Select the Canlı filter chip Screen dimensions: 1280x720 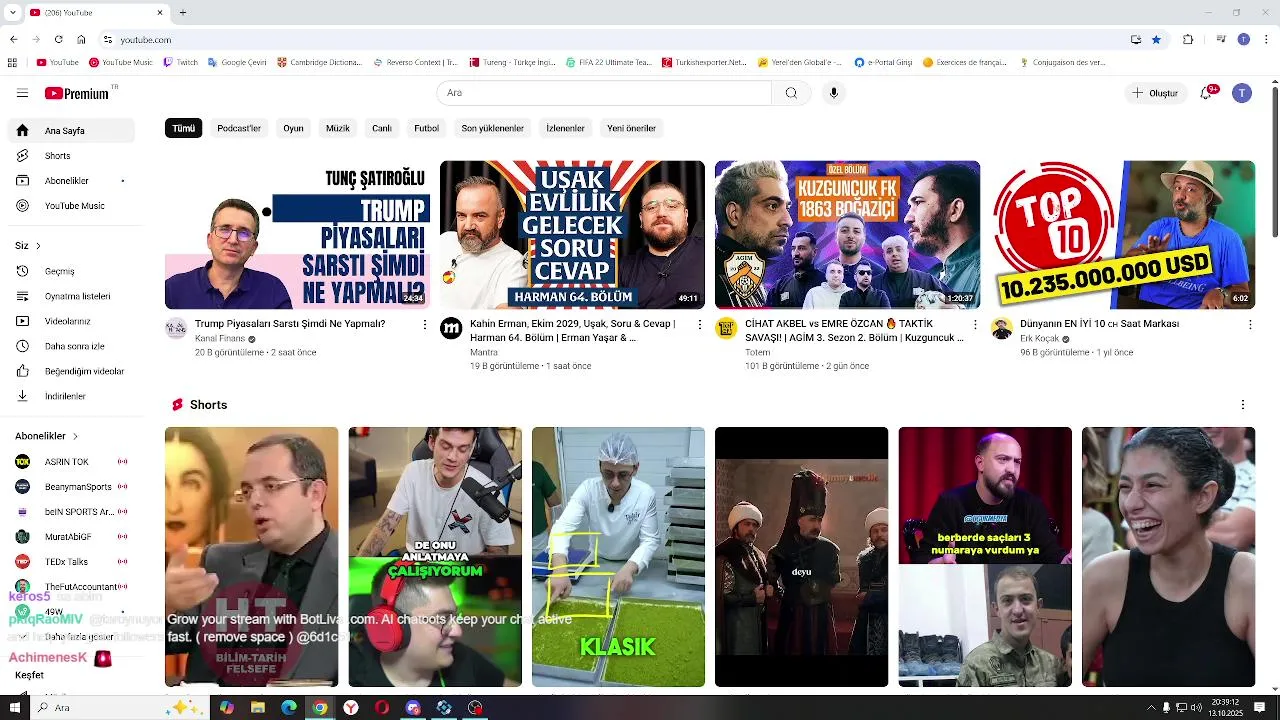coord(382,128)
